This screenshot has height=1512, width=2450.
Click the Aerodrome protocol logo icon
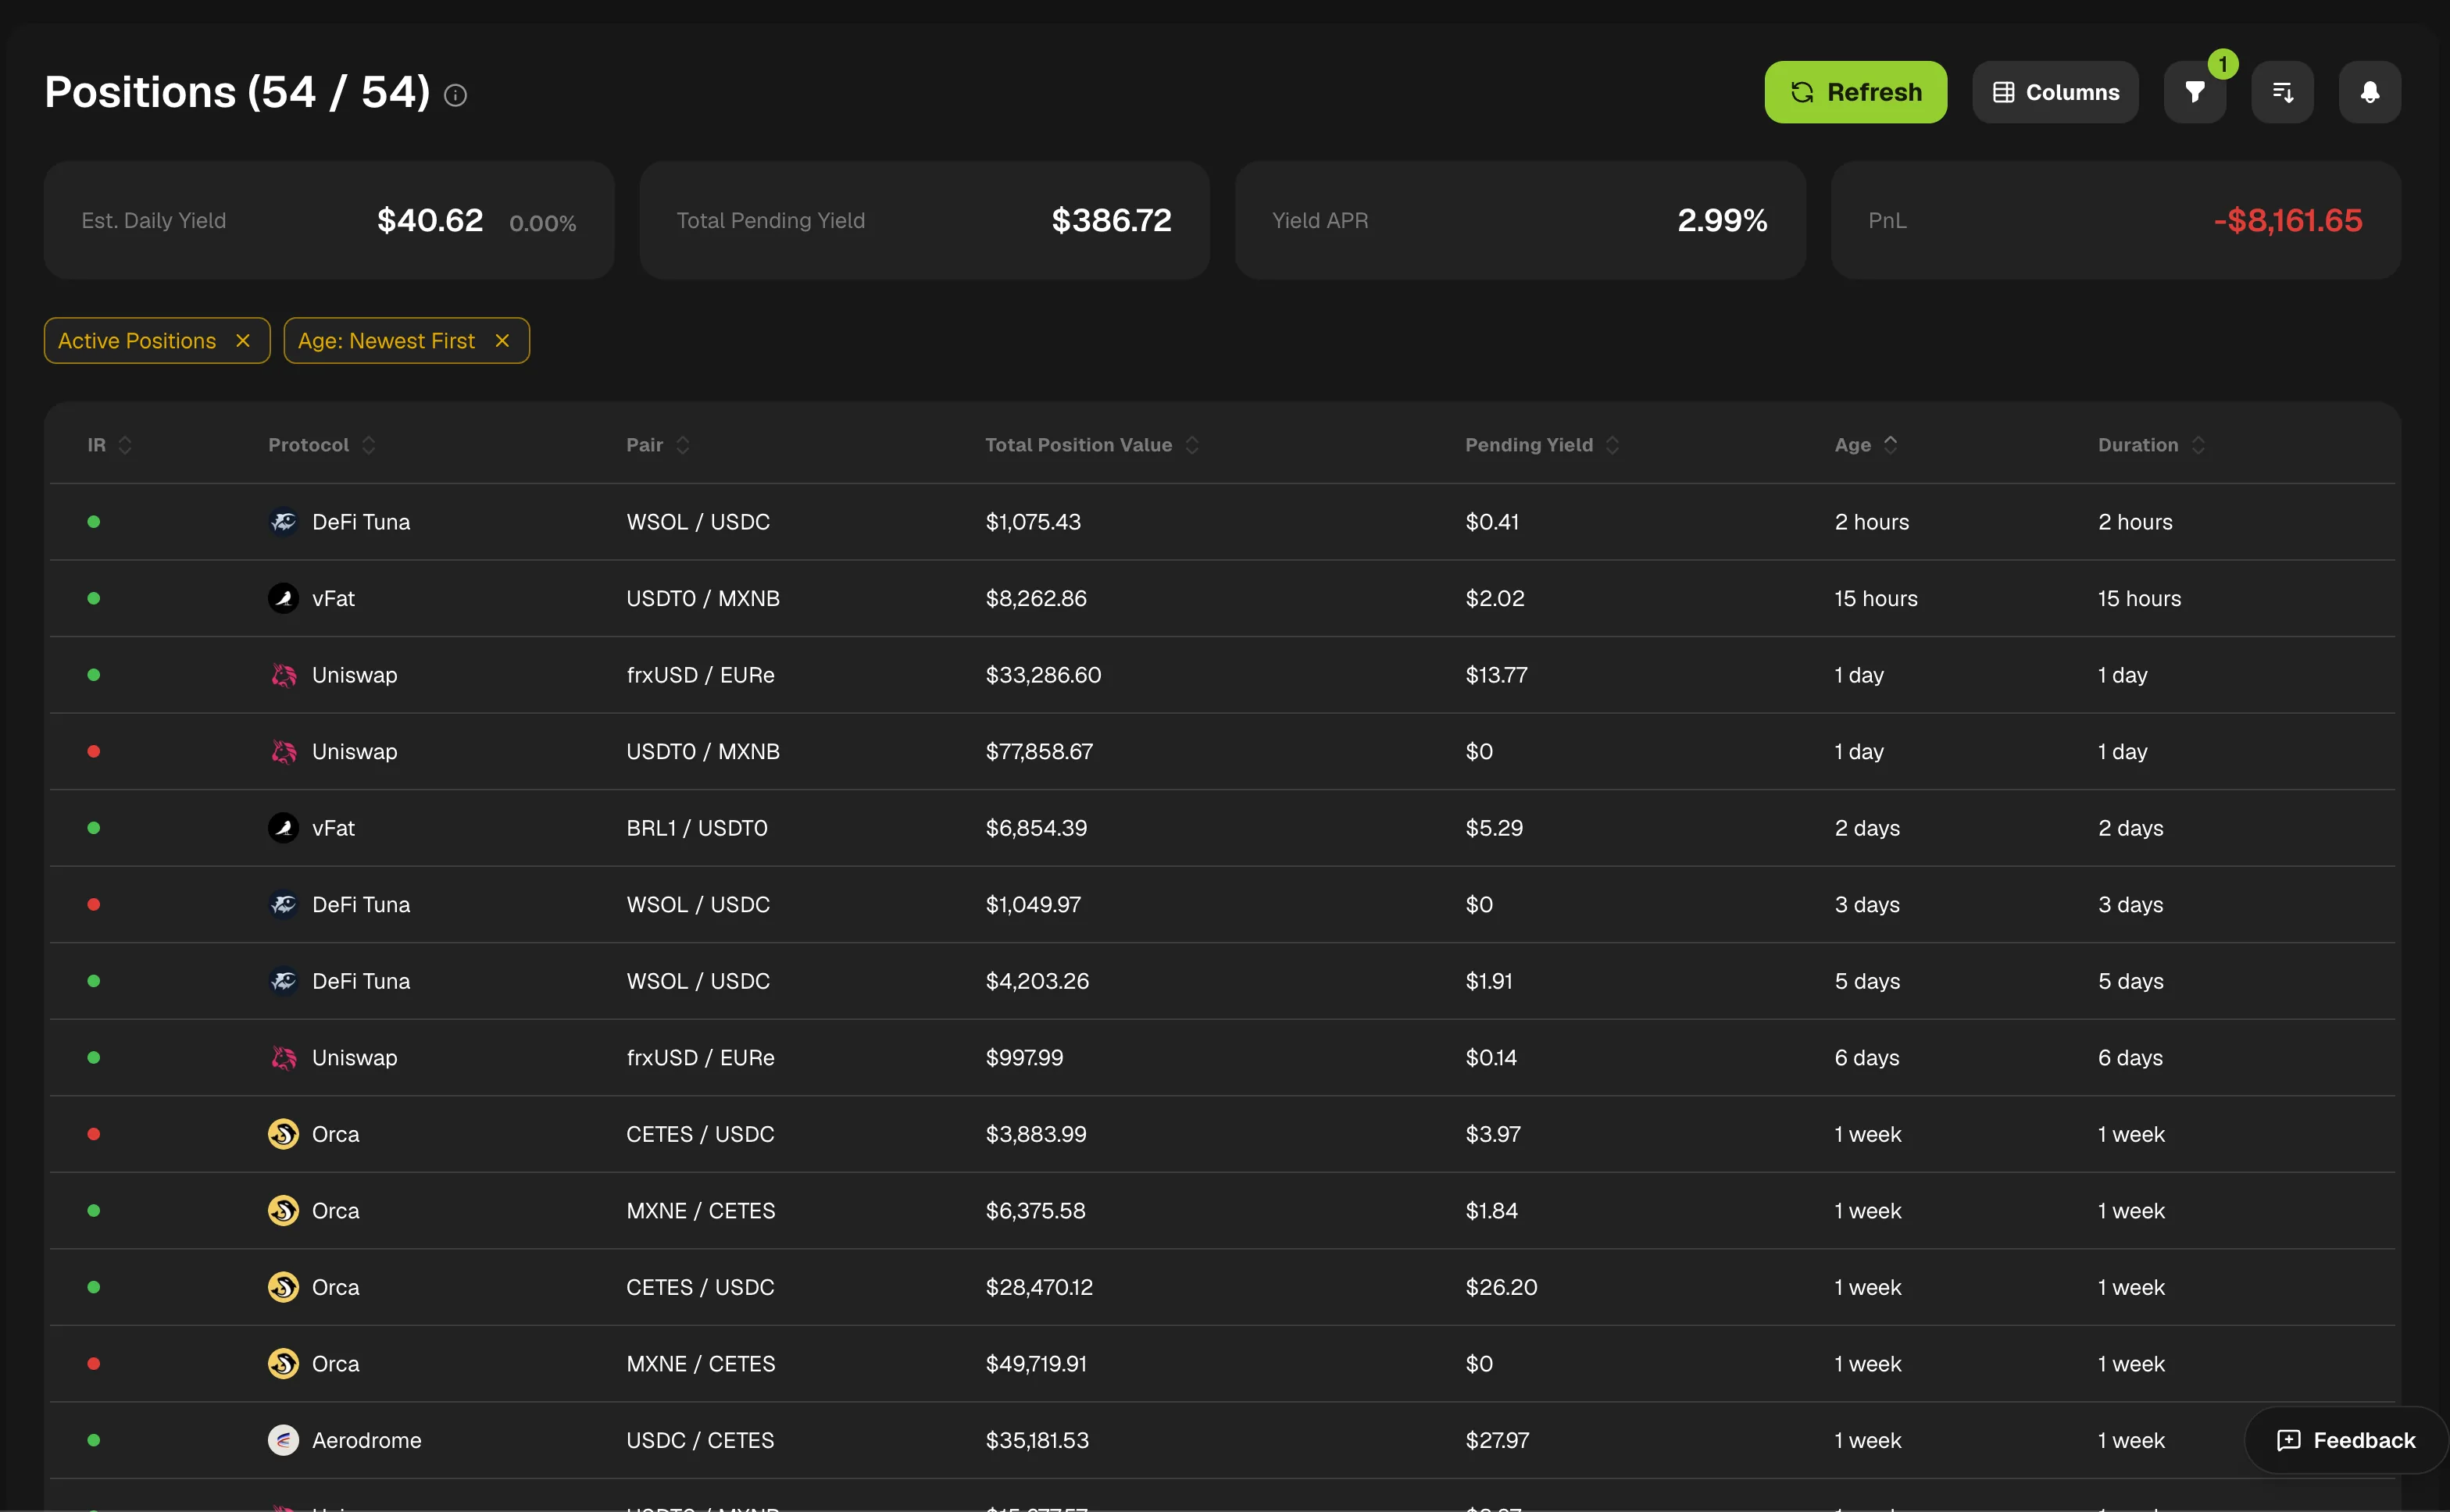click(x=283, y=1440)
